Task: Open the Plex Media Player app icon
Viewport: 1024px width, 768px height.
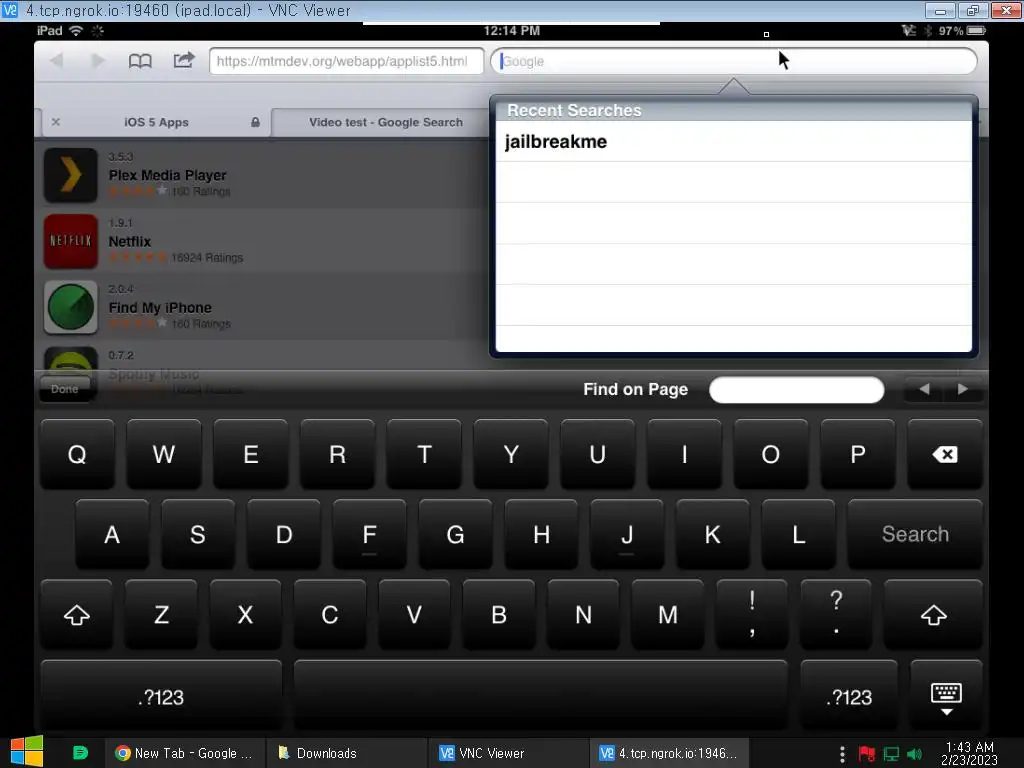Action: coord(71,175)
